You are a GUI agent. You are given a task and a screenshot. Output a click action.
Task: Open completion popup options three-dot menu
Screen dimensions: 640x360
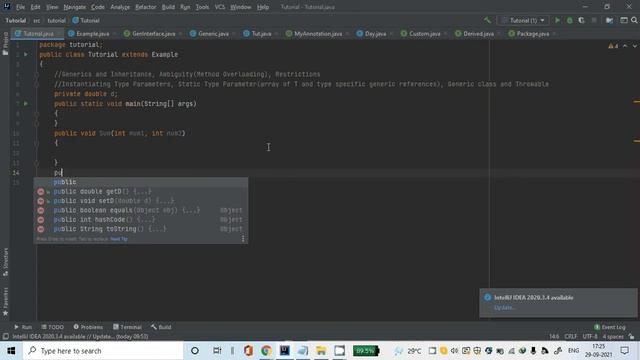pos(243,239)
